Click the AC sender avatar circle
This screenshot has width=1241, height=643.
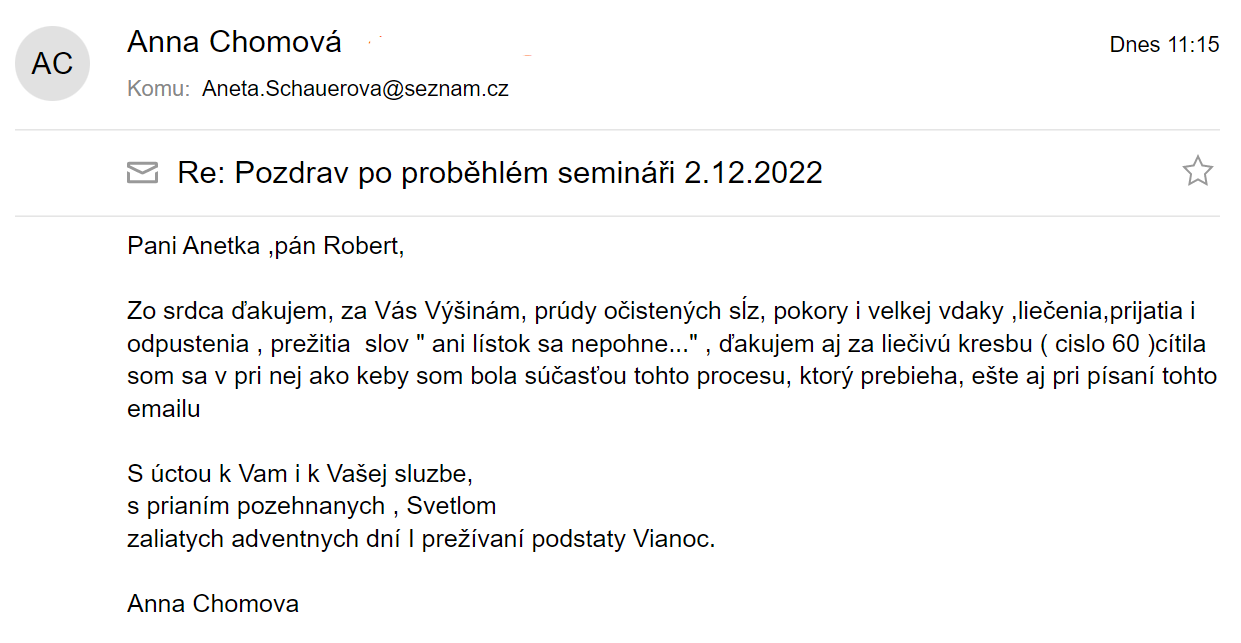(52, 63)
